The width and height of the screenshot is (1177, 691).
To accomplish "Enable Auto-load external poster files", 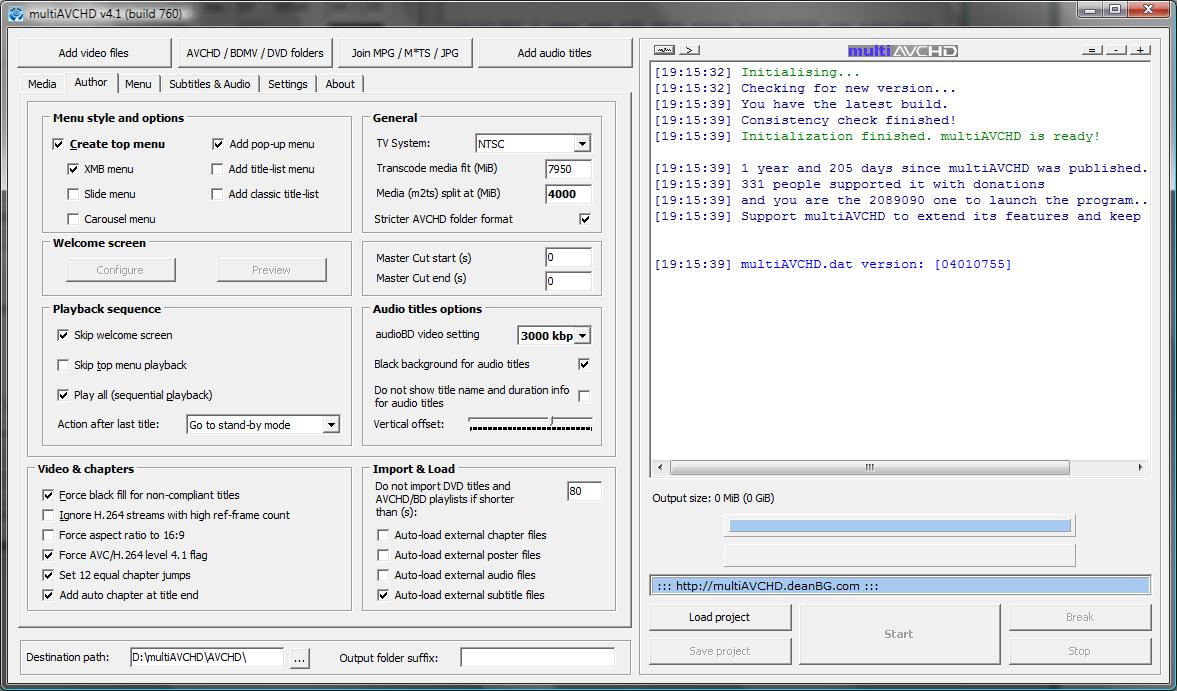I will 383,555.
